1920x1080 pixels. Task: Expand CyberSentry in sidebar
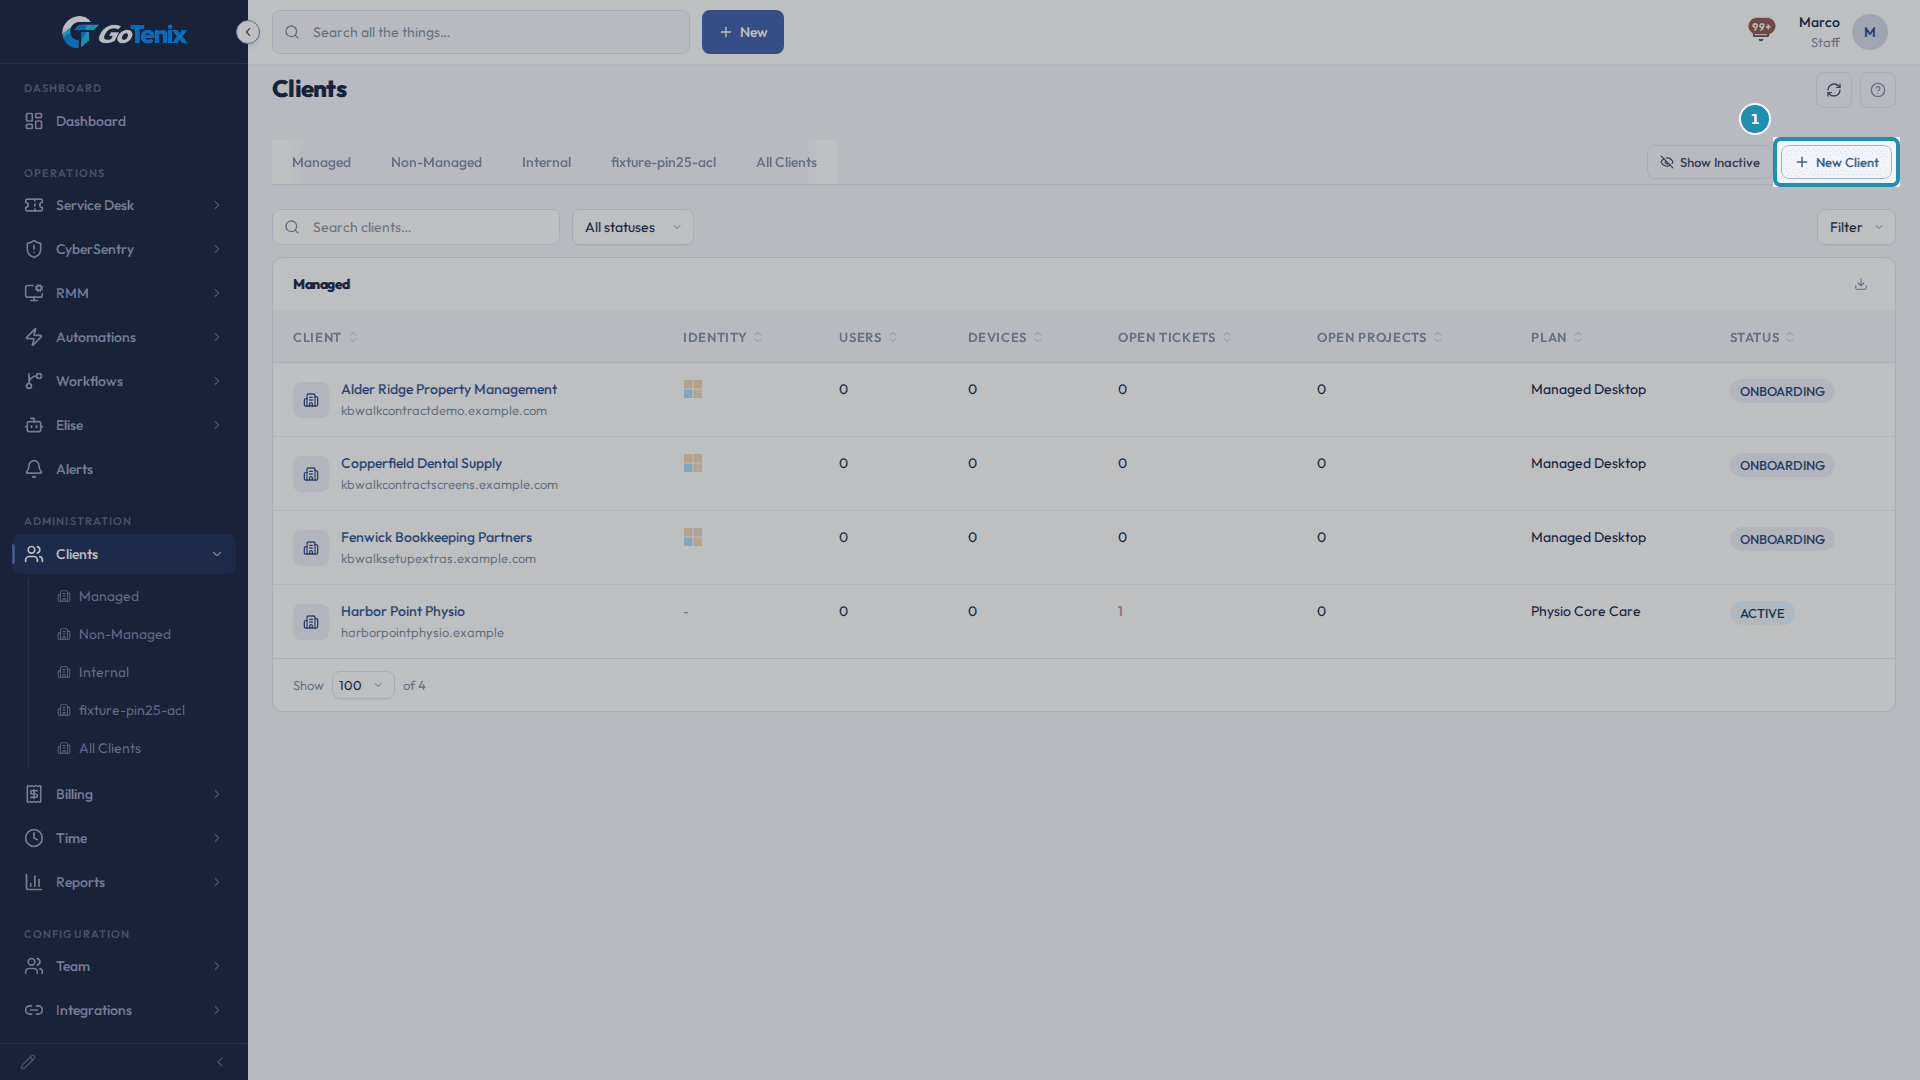pyautogui.click(x=124, y=249)
